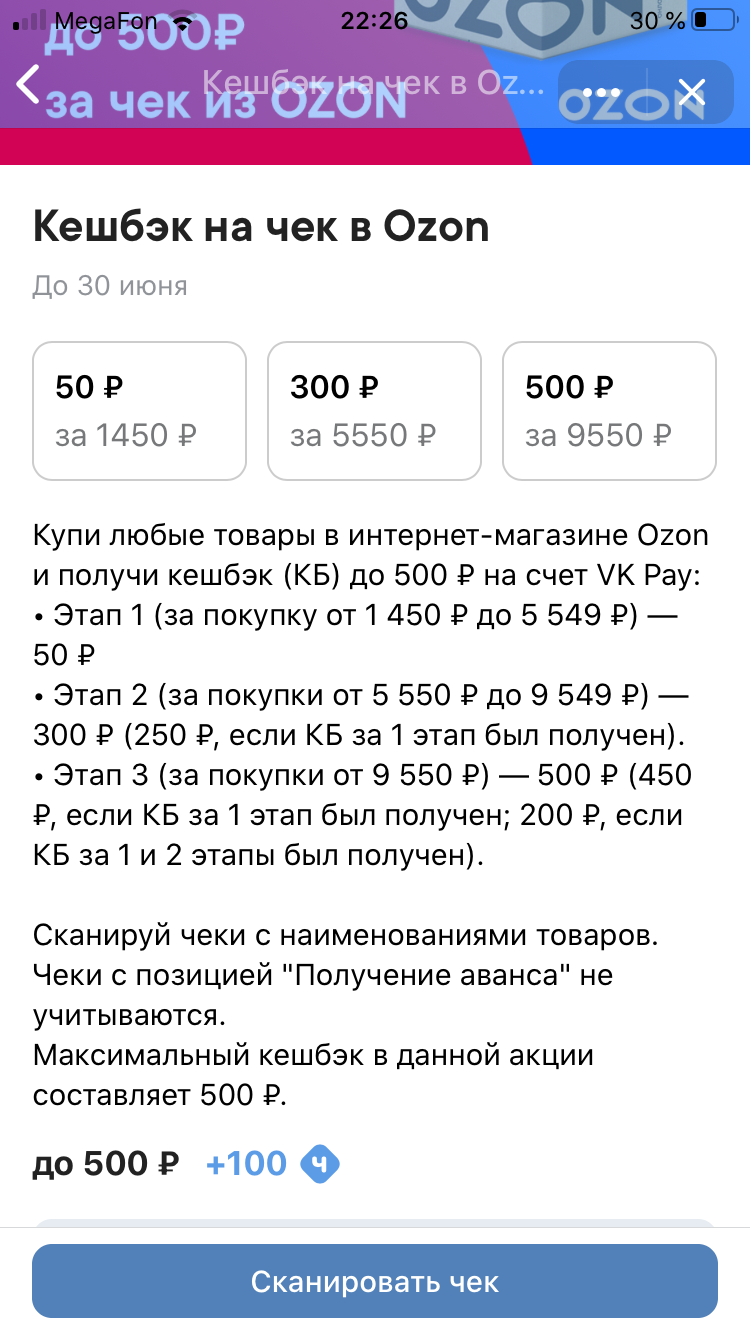This screenshot has height=1334, width=750.
Task: Tap the Сканировать чек button
Action: point(375,1281)
